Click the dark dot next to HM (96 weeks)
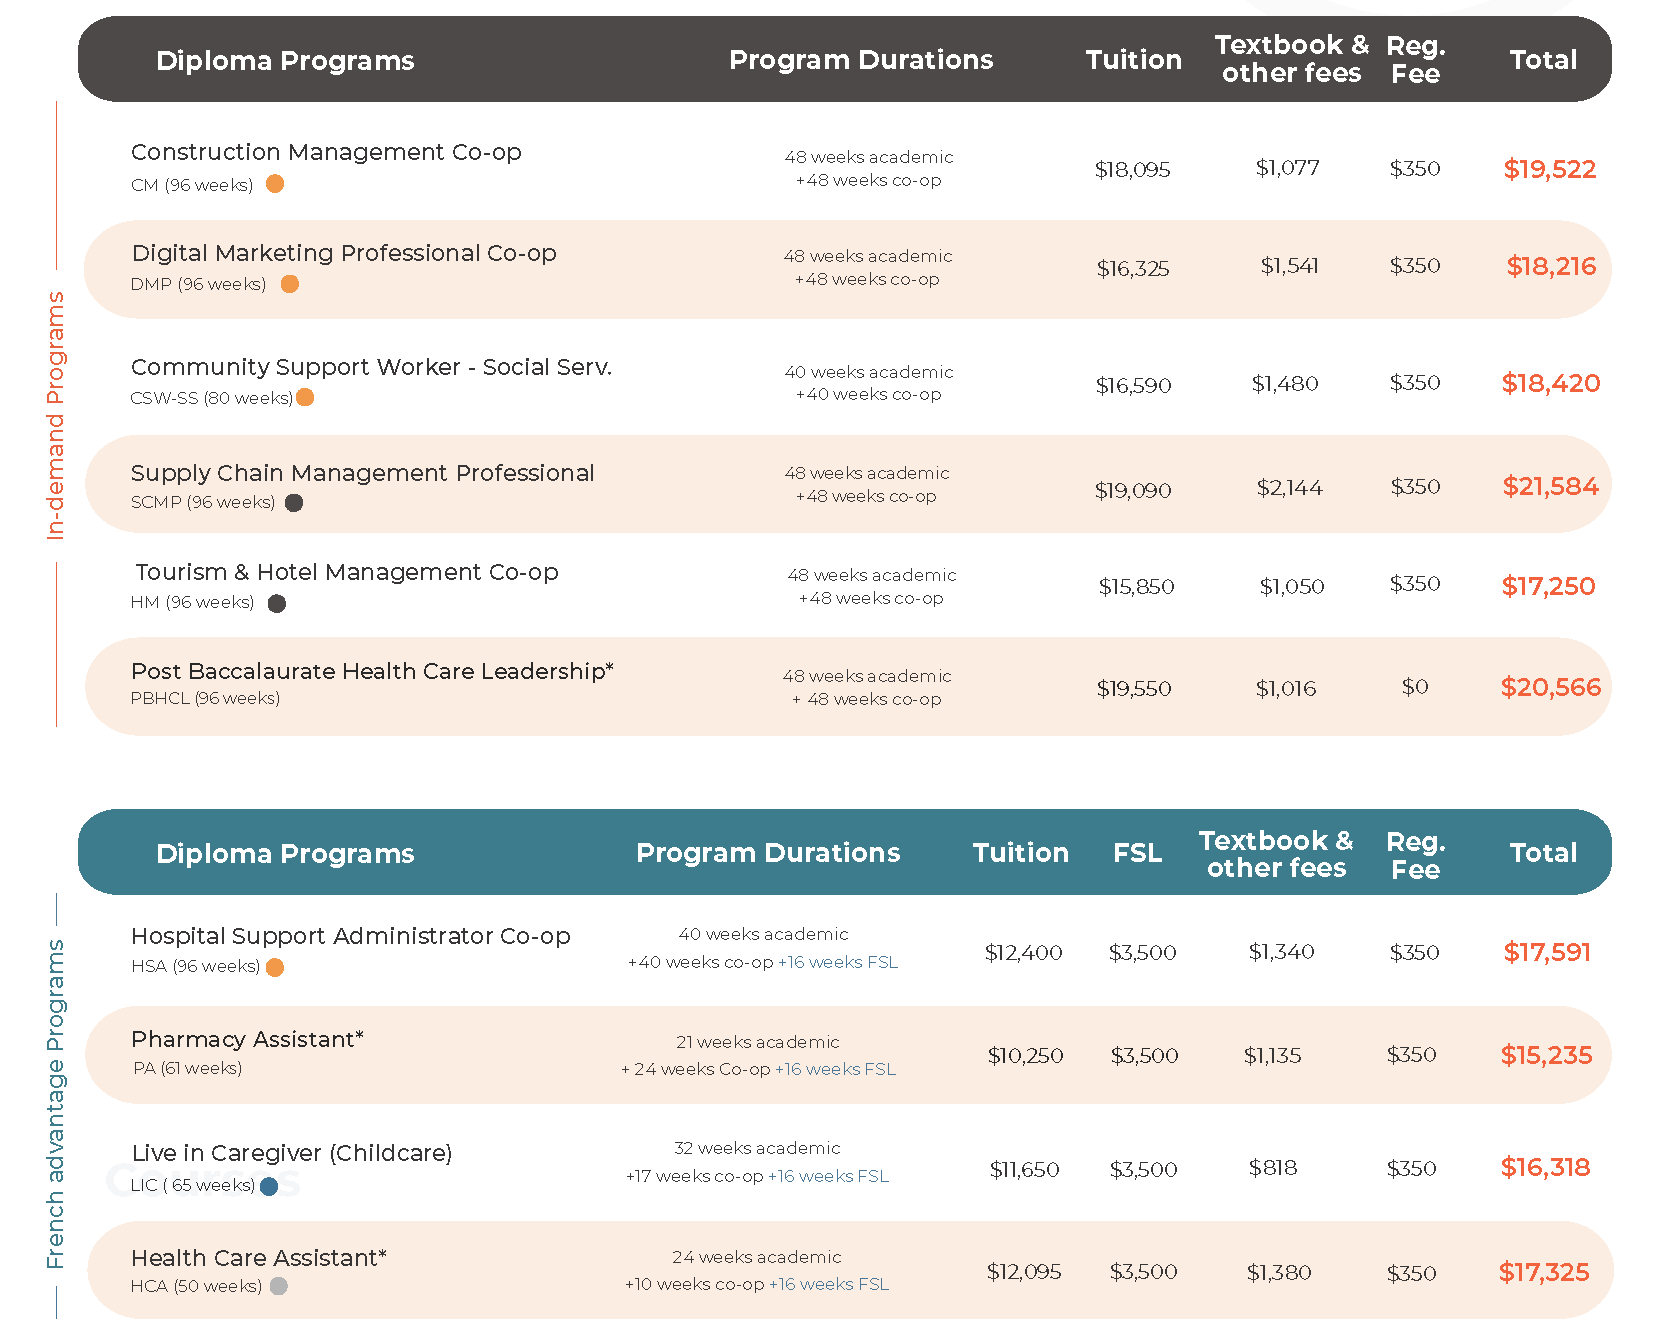This screenshot has height=1339, width=1670. click(277, 603)
